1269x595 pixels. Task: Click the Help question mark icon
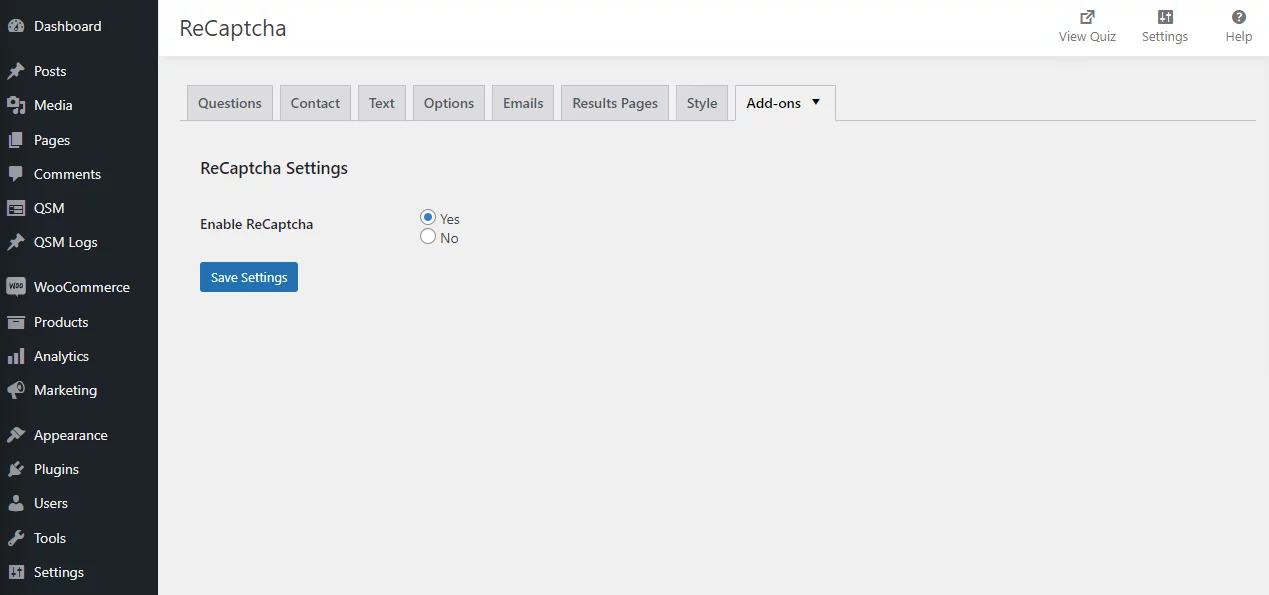tap(1239, 17)
